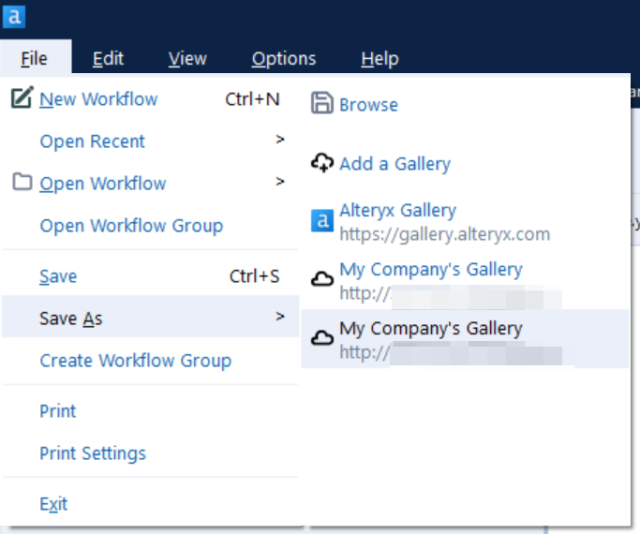This screenshot has width=640, height=534.
Task: Open the Help menu
Action: 380,58
